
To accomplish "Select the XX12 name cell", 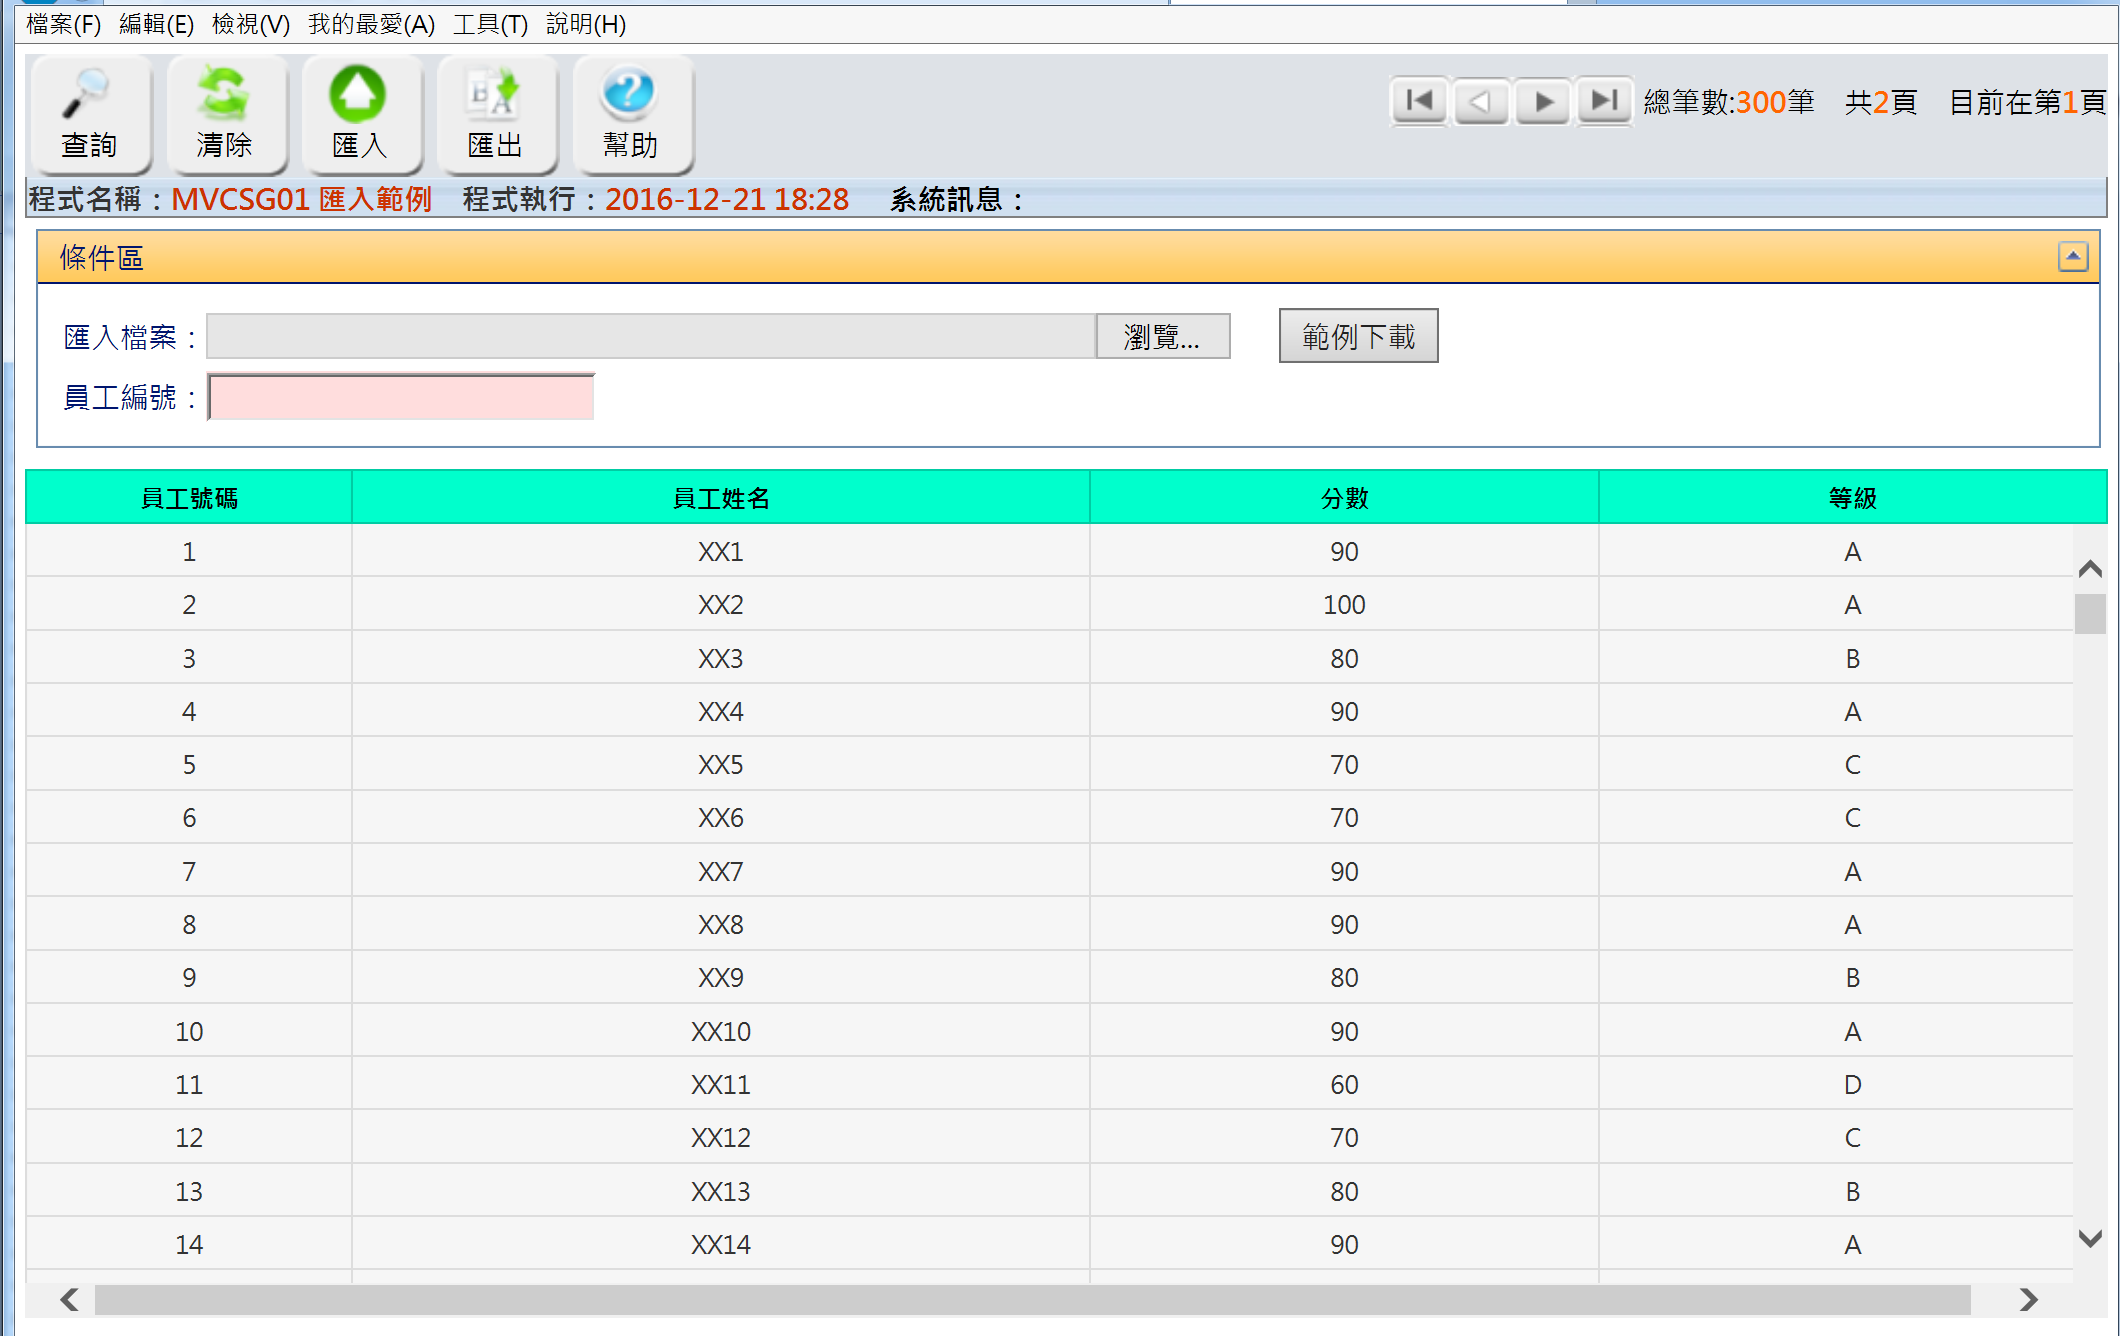I will [721, 1137].
